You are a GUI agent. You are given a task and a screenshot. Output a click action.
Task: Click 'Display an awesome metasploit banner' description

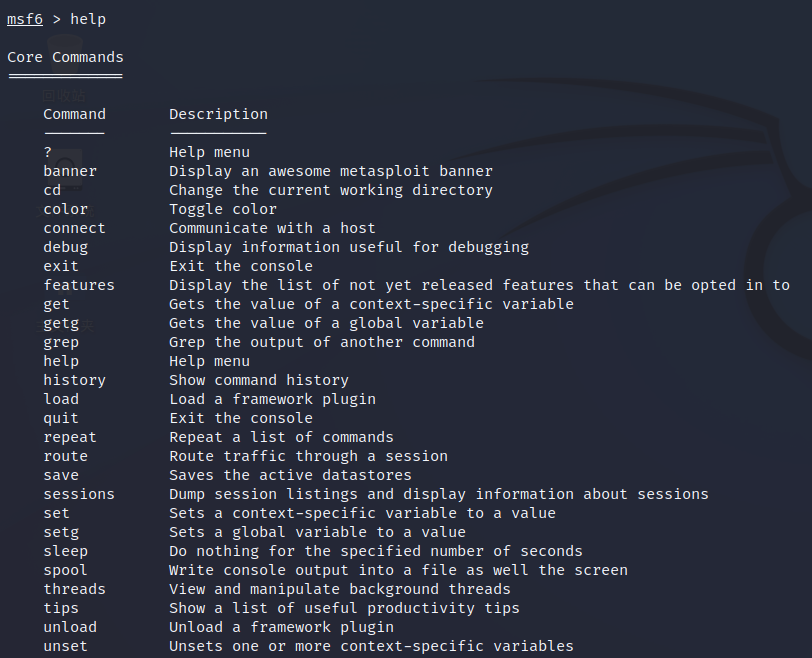tap(331, 171)
